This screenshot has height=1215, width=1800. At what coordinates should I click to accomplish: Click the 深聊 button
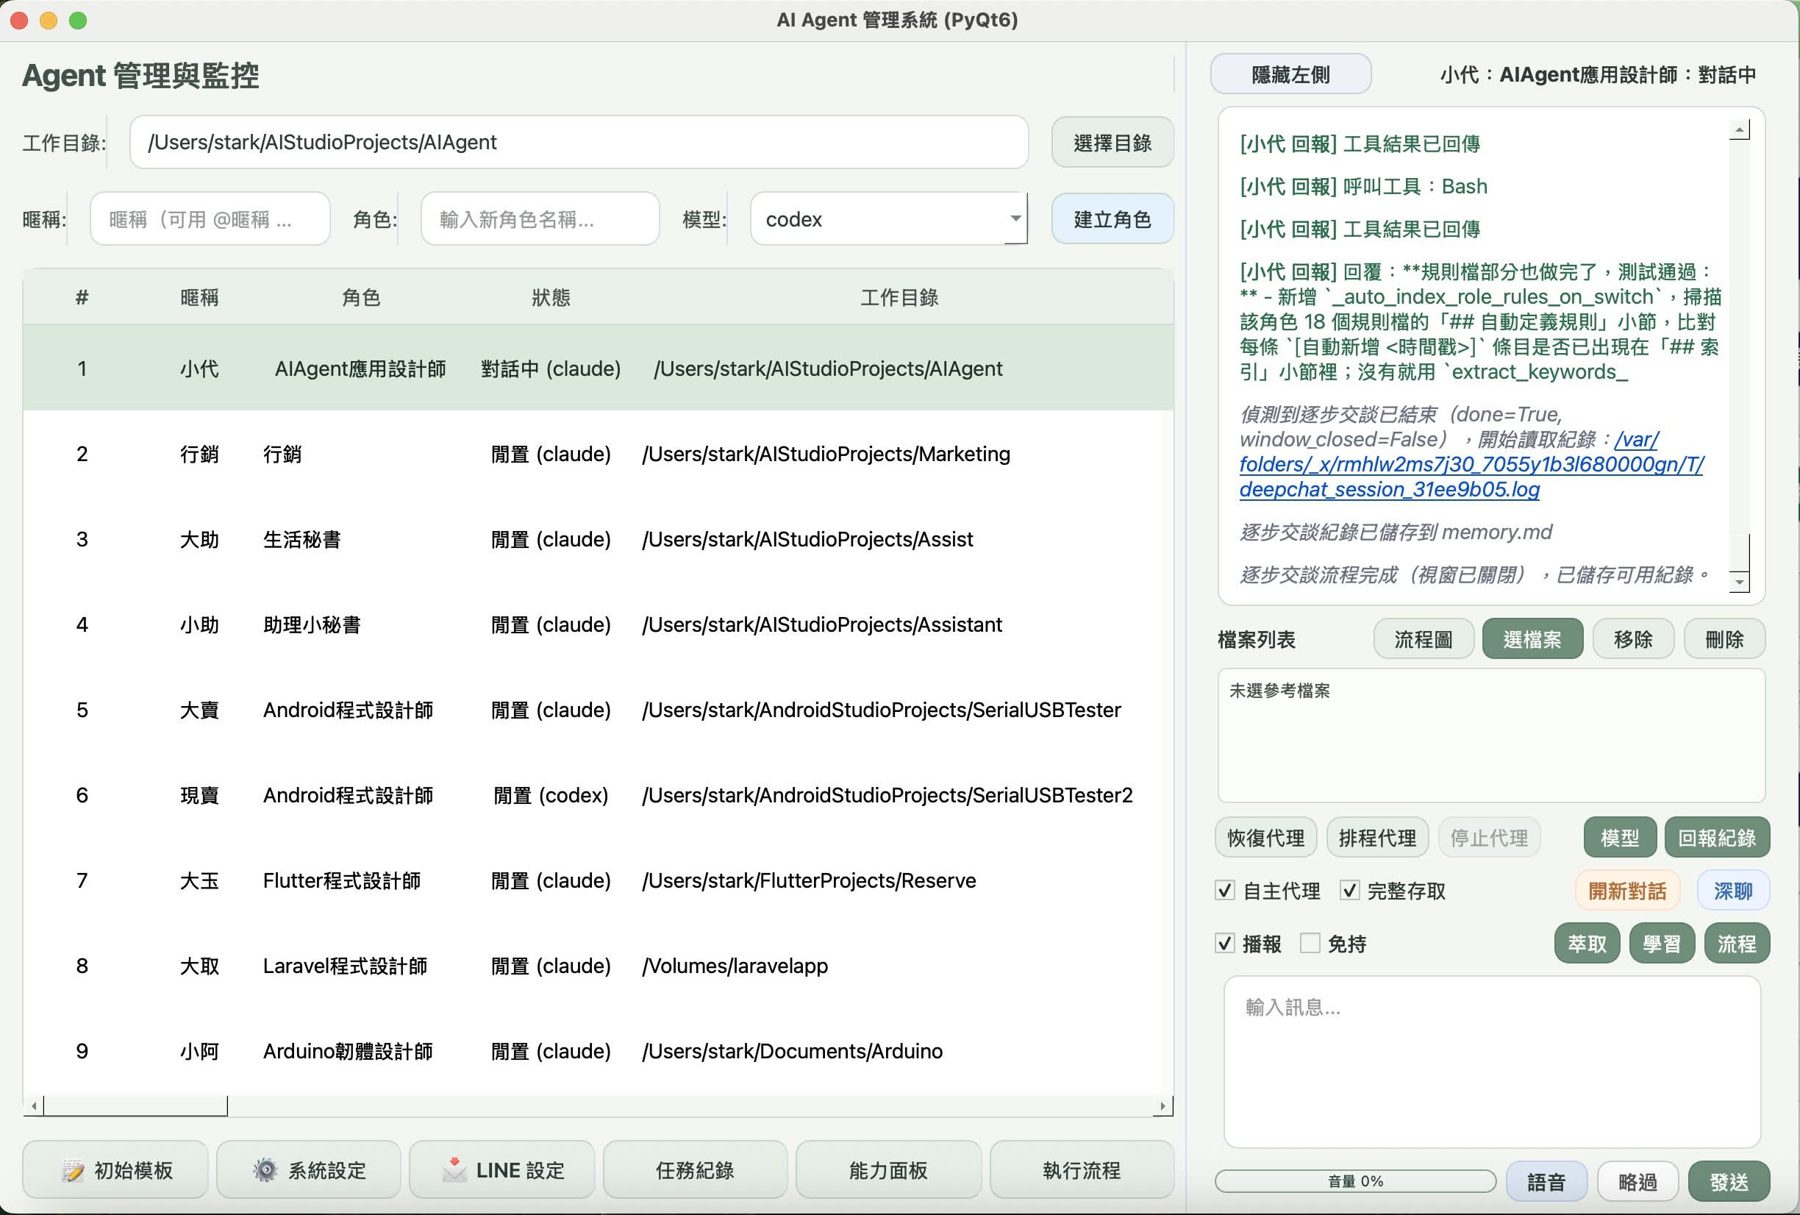pos(1733,891)
